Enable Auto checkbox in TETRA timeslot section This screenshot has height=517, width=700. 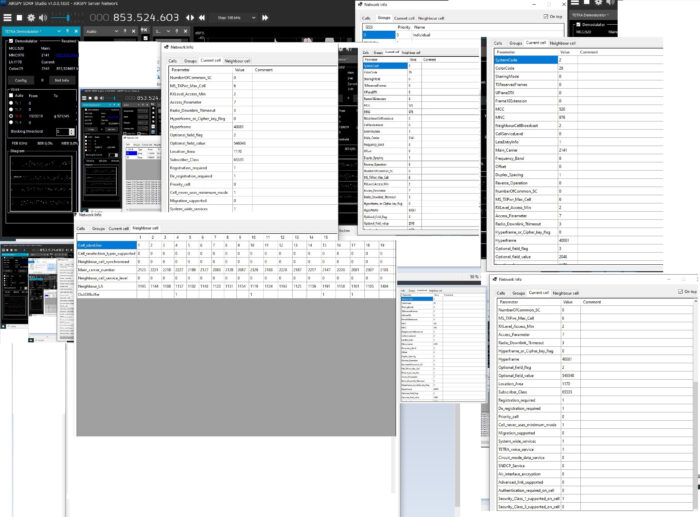(x=12, y=96)
